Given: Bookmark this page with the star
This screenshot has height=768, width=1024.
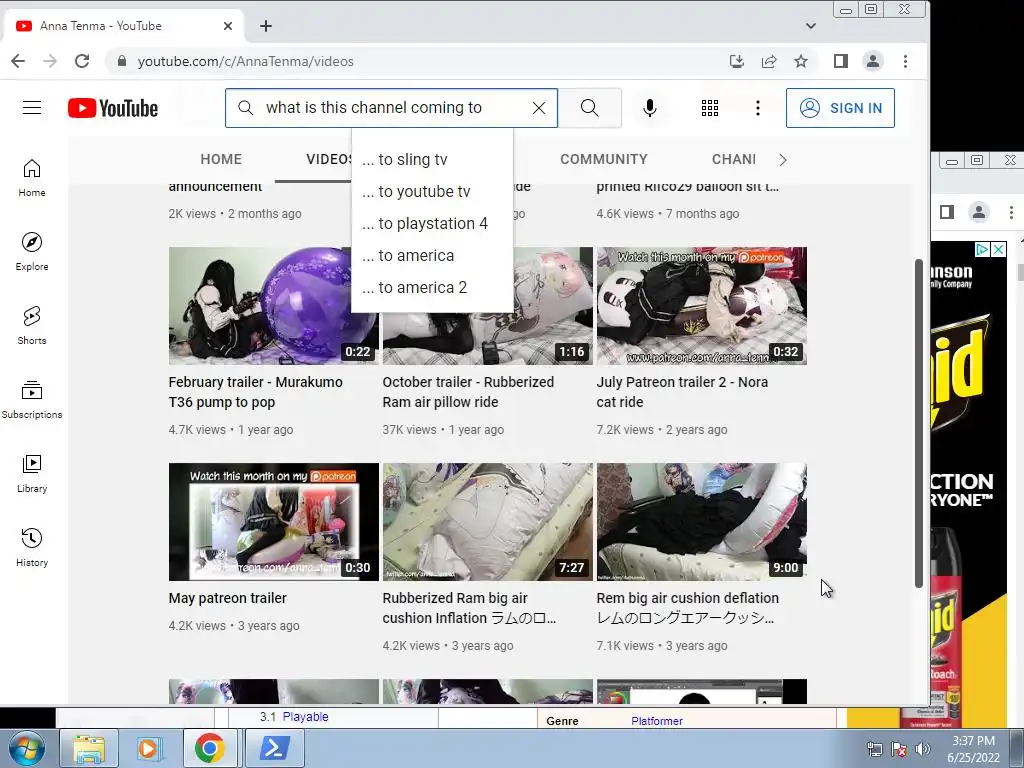Looking at the screenshot, I should tap(801, 61).
